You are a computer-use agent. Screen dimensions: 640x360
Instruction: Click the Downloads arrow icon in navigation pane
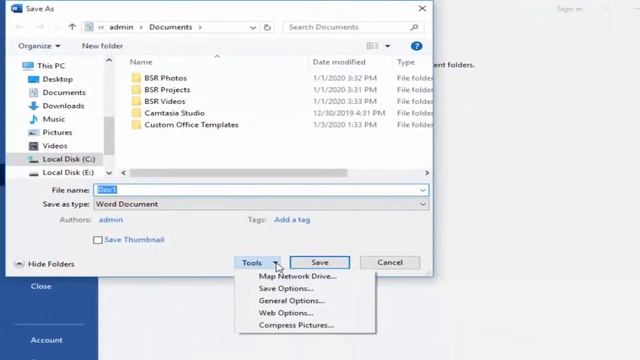point(33,106)
